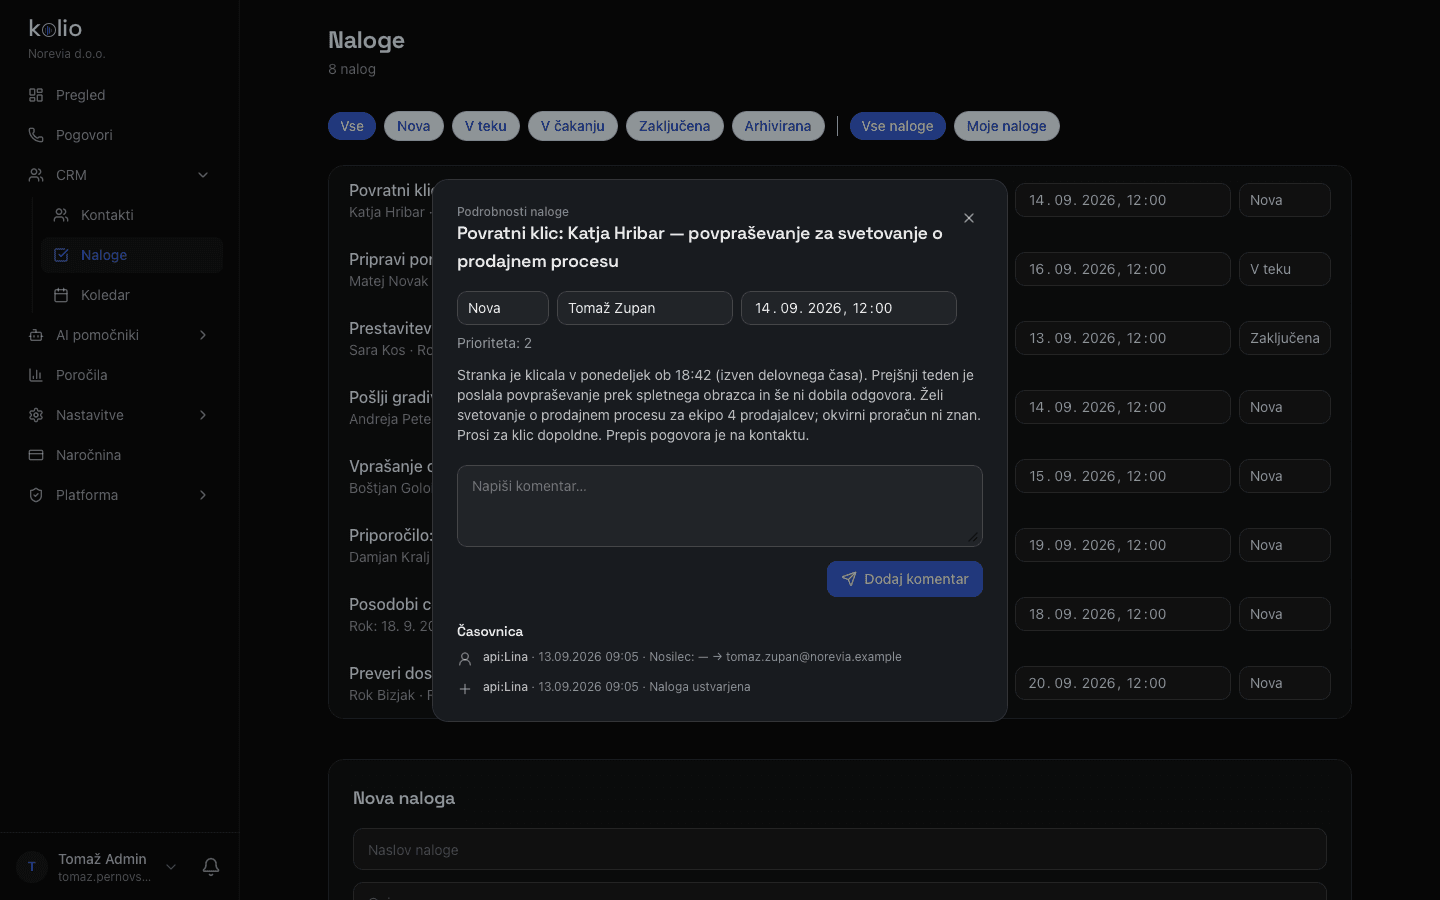Click the CRM people icon
This screenshot has width=1440, height=900.
pyautogui.click(x=36, y=175)
